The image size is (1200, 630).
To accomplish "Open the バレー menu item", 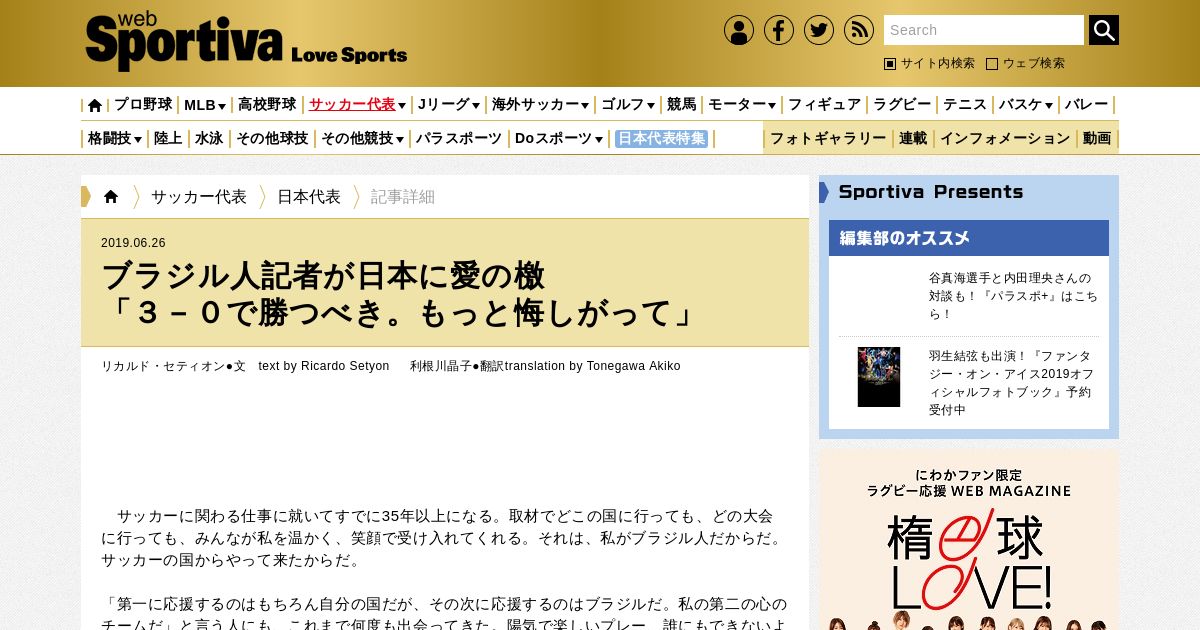I will click(1086, 105).
